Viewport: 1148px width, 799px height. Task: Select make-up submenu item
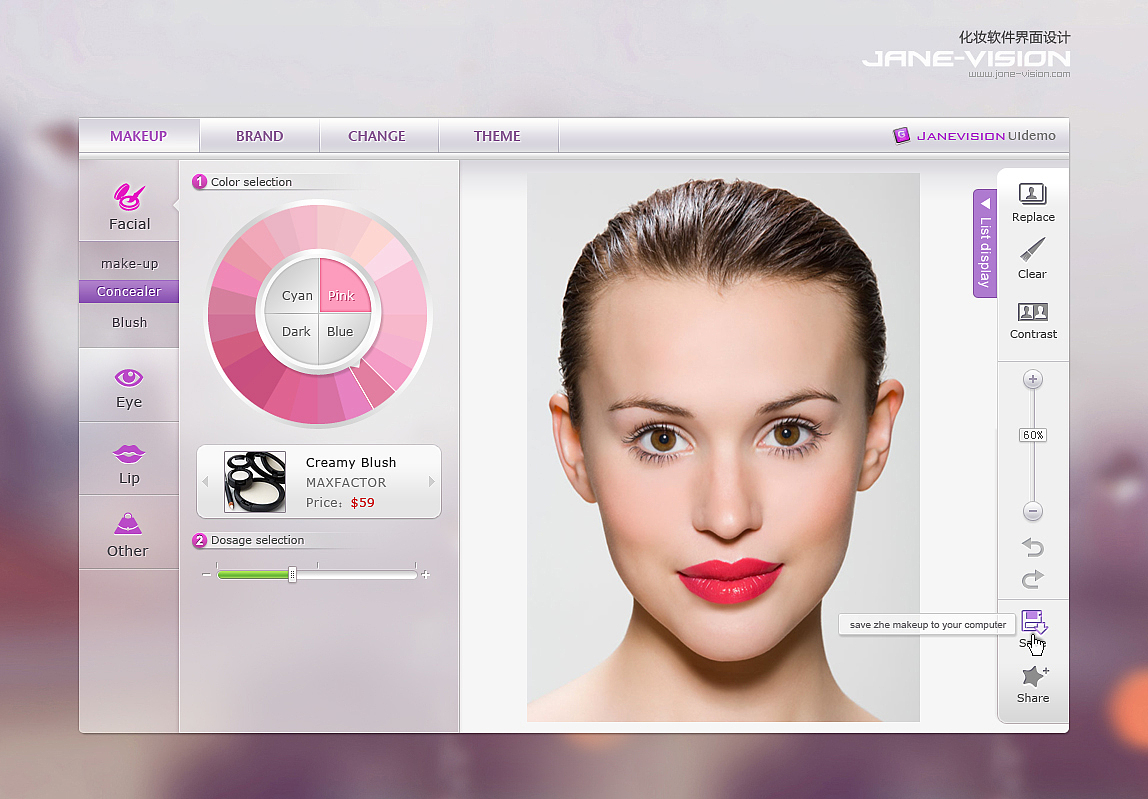(129, 263)
